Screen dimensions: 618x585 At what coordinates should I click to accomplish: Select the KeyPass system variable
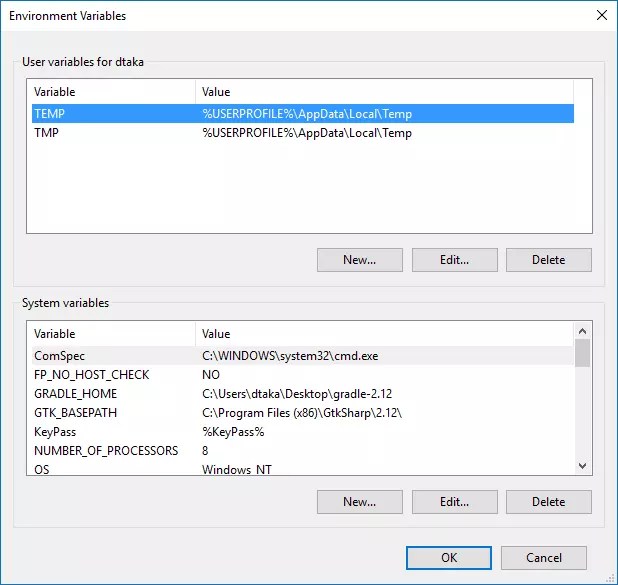[303, 432]
